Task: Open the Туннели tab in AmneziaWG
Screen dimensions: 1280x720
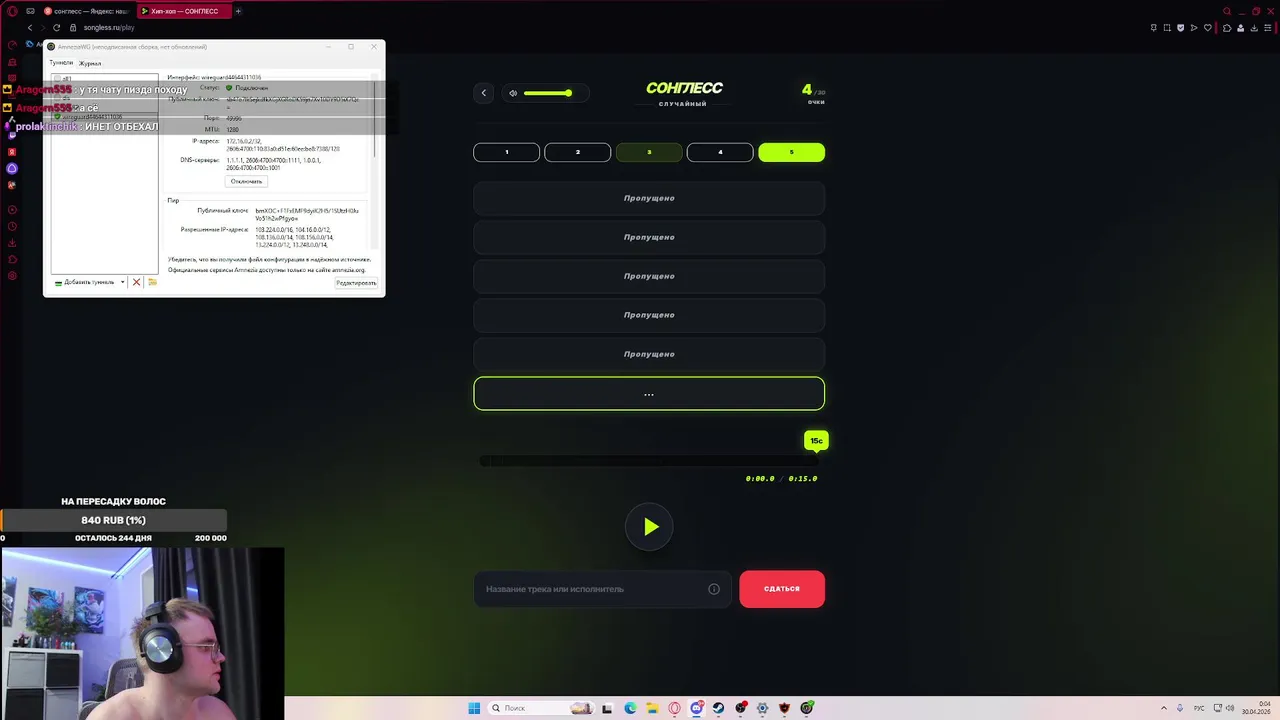Action: [61, 63]
